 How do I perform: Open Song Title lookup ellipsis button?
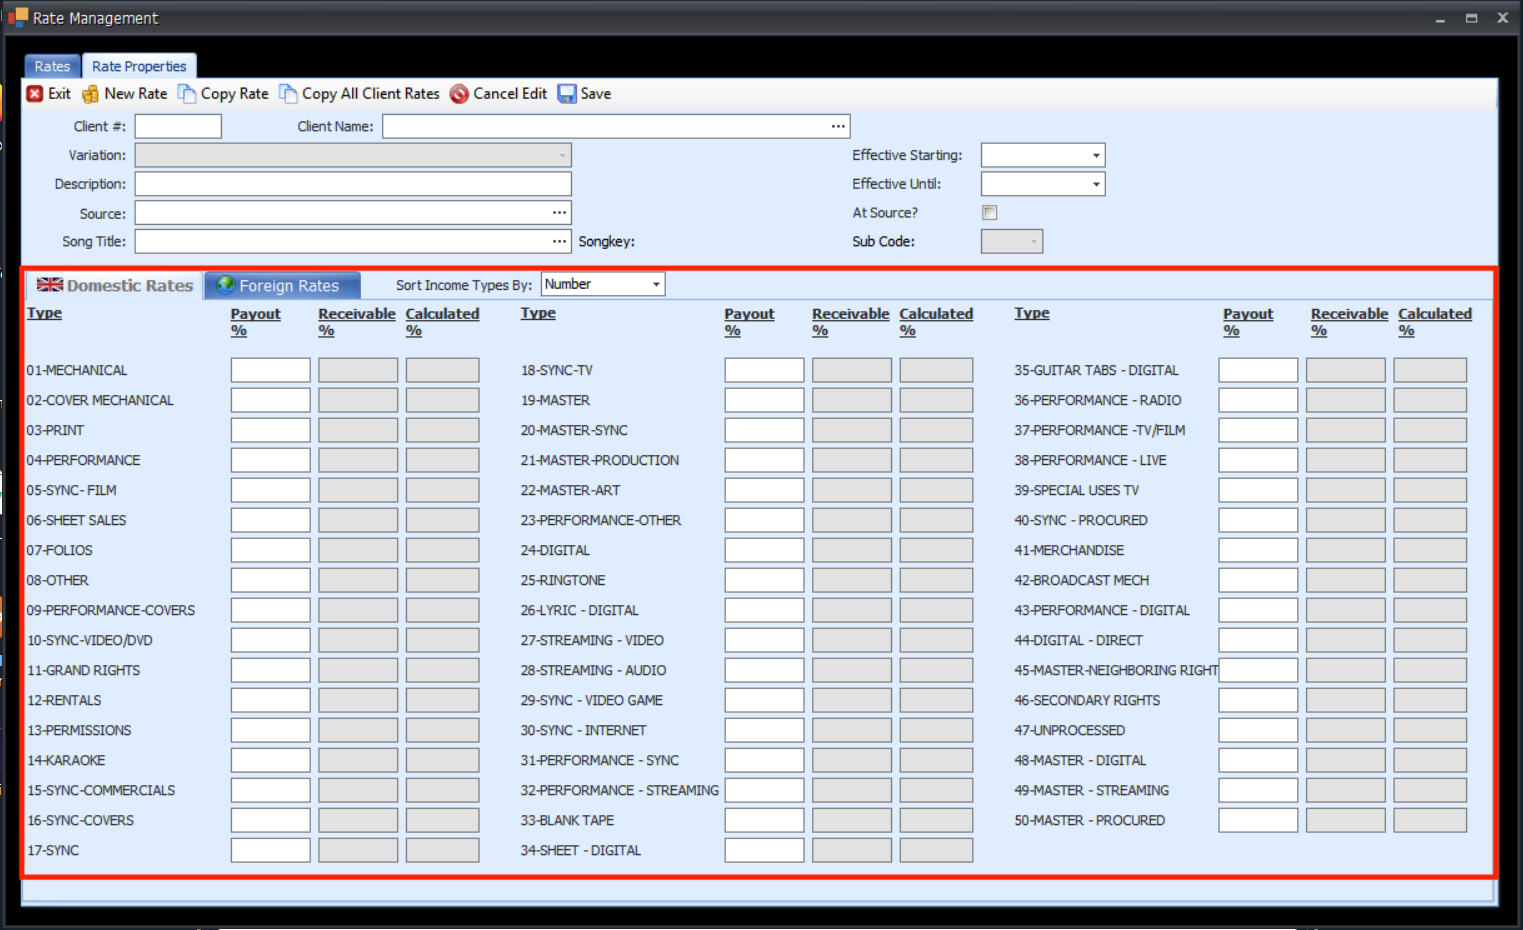tap(559, 241)
